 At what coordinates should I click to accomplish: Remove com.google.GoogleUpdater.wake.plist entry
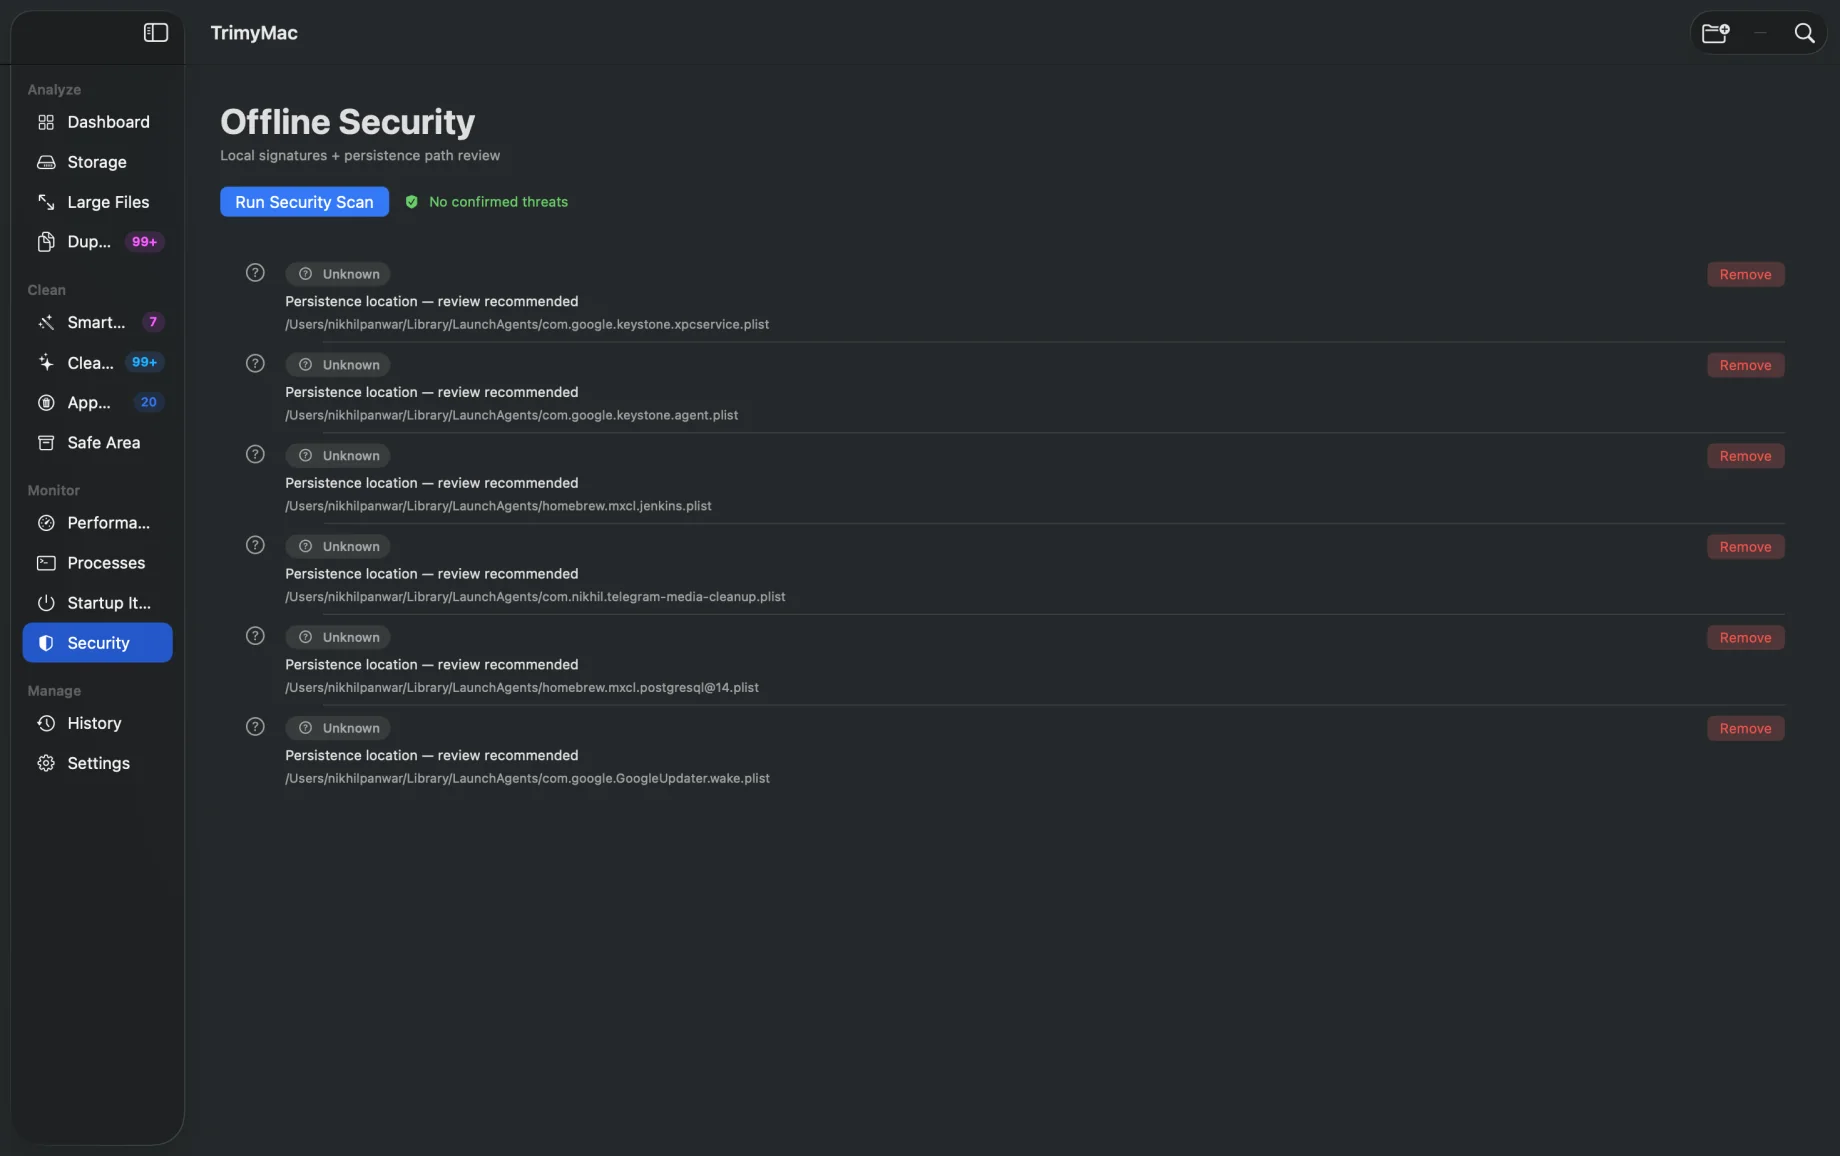tap(1745, 729)
